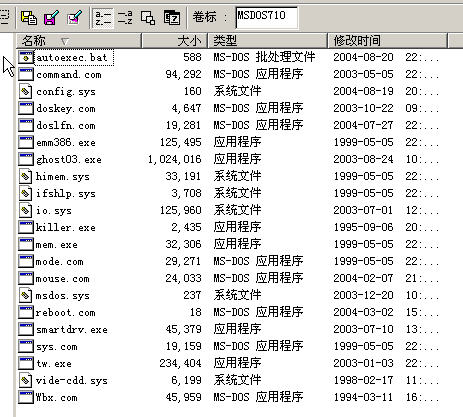The width and height of the screenshot is (463, 417).
Task: Click the date 1994-03-11 of Wbx.com
Action: (363, 397)
